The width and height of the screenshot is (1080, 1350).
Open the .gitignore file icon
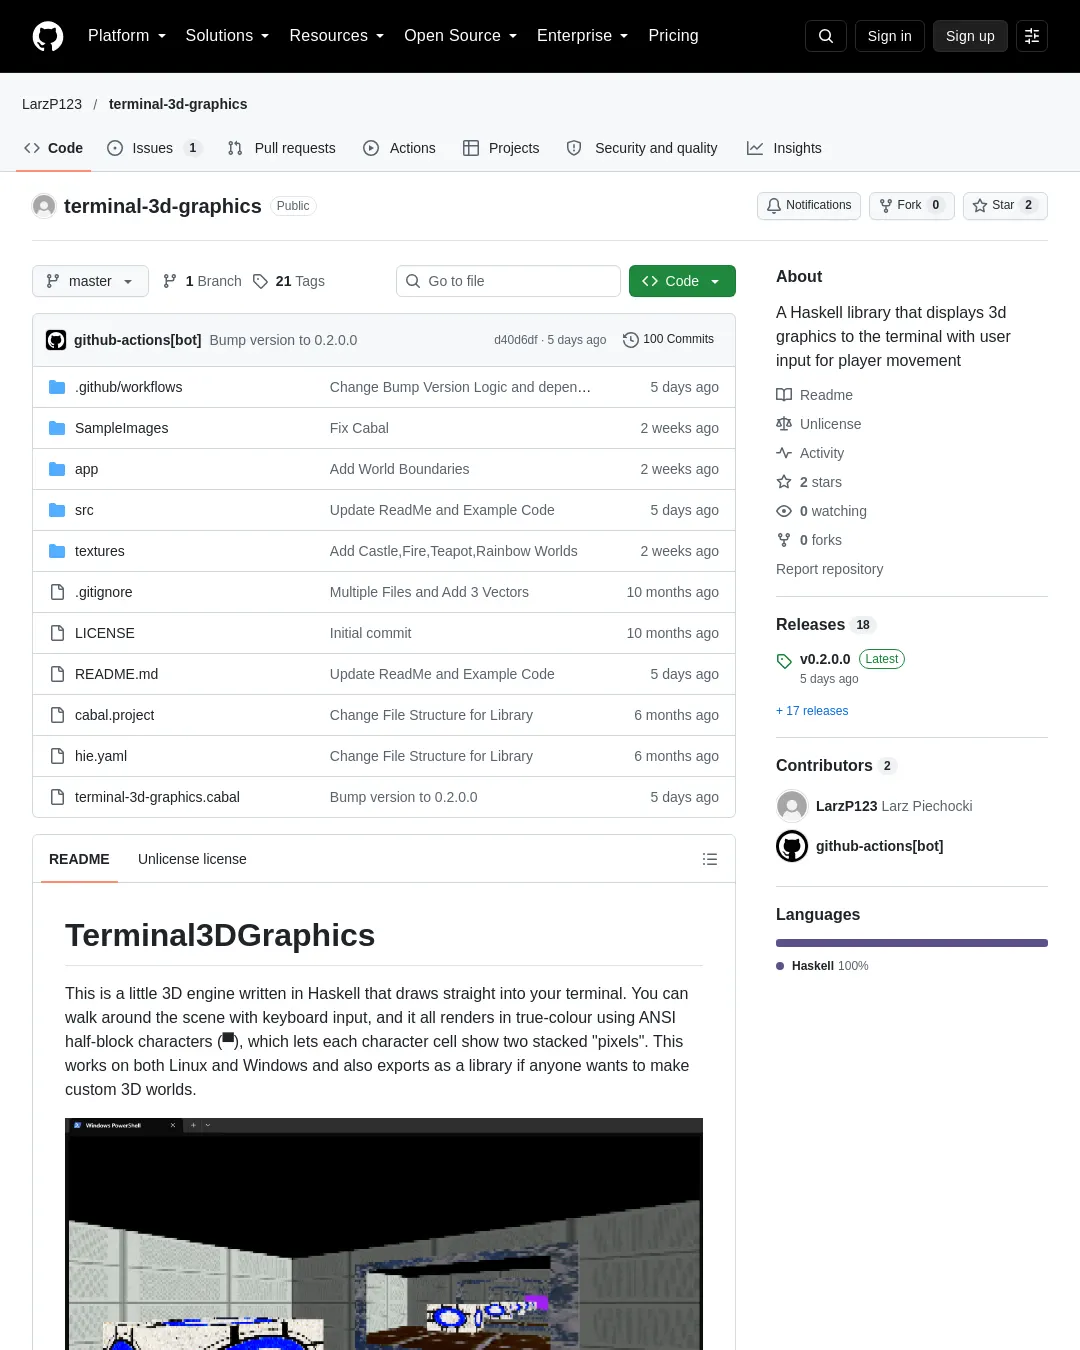57,592
